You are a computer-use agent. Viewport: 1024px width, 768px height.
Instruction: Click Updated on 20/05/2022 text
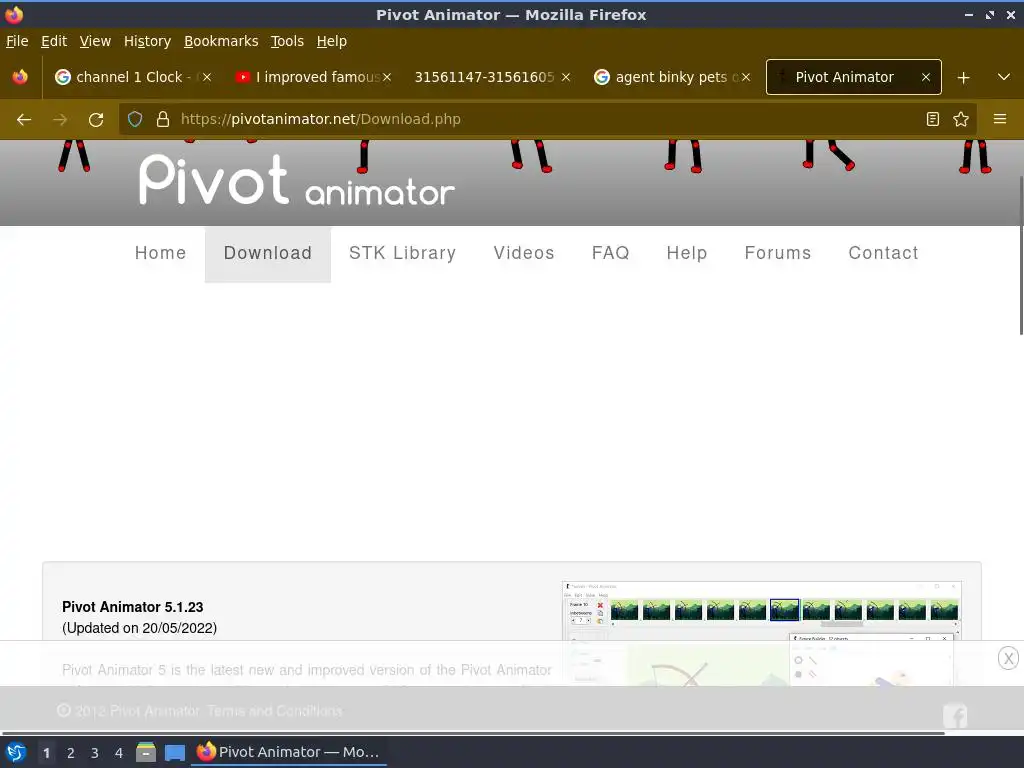139,628
